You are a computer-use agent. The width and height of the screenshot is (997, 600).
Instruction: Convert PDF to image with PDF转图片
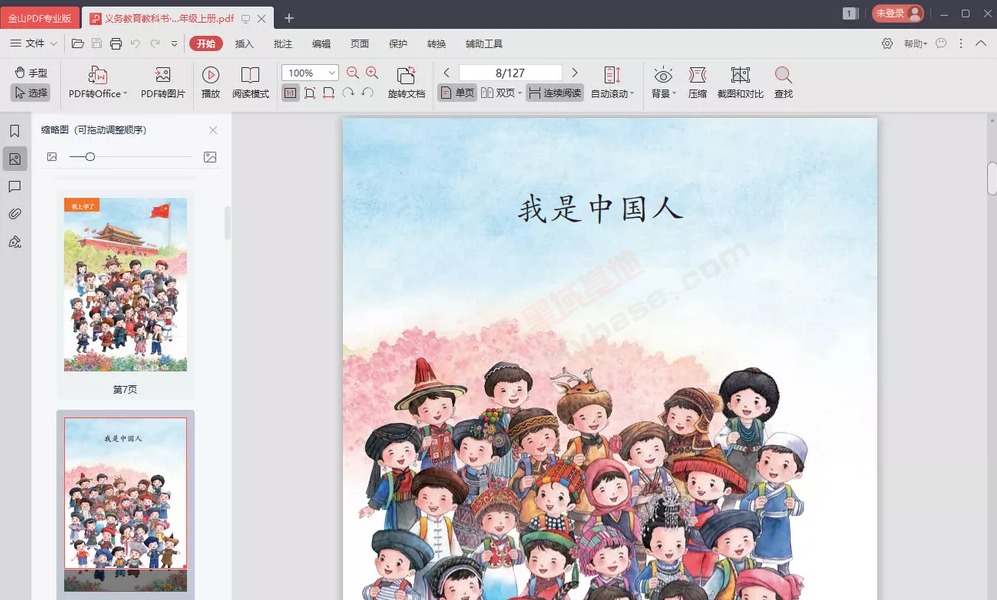click(x=163, y=82)
